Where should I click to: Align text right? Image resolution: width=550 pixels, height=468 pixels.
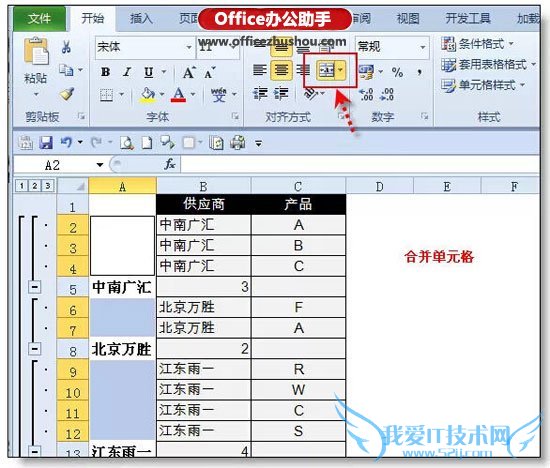pyautogui.click(x=303, y=70)
